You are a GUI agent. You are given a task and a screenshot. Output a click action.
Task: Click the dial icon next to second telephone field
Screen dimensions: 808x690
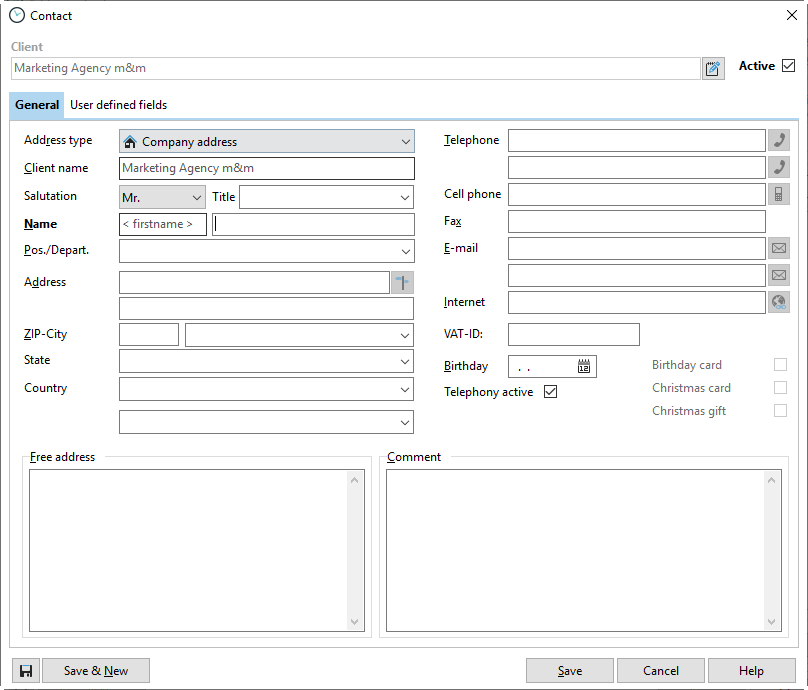click(x=778, y=167)
